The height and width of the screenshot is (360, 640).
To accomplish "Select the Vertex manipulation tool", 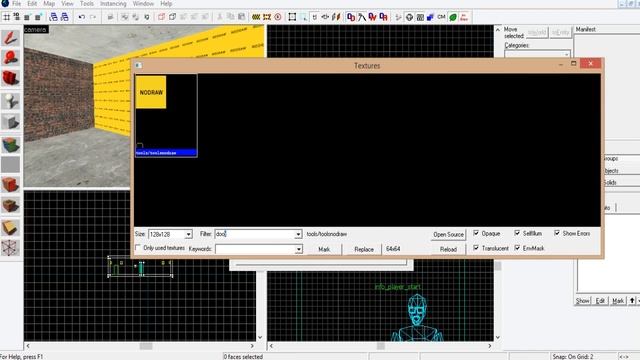I will [x=11, y=248].
